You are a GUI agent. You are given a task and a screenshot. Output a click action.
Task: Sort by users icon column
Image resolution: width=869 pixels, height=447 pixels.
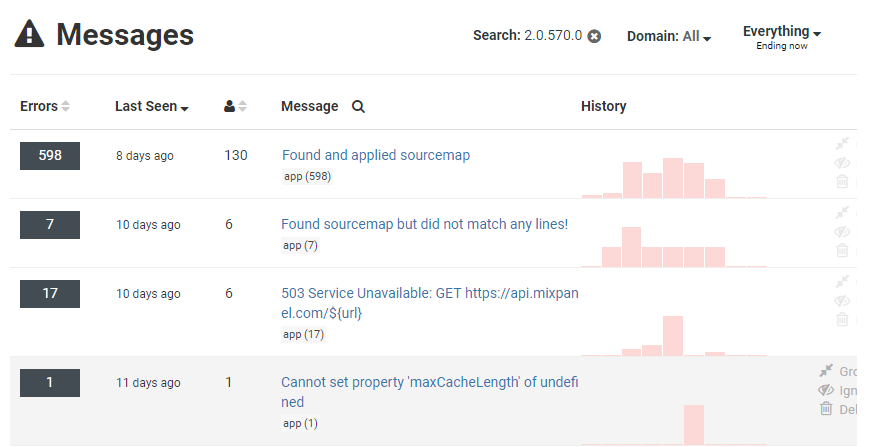point(235,106)
